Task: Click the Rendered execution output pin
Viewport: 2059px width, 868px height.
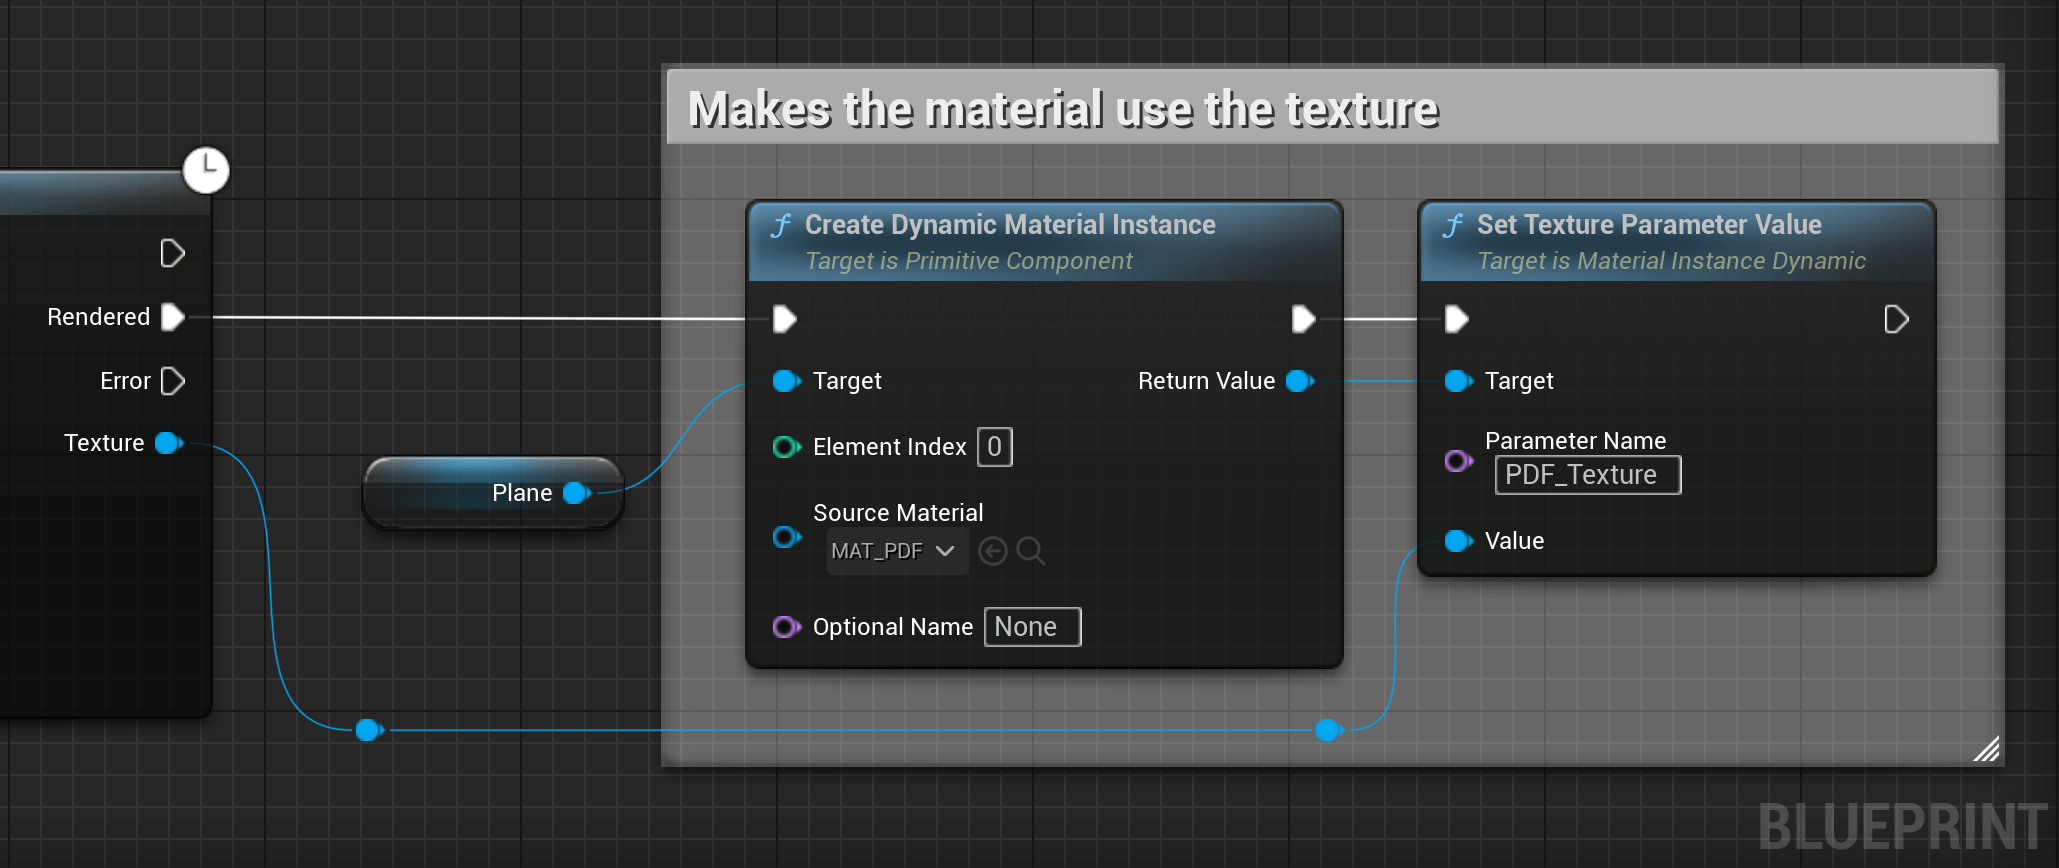Action: pyautogui.click(x=173, y=317)
